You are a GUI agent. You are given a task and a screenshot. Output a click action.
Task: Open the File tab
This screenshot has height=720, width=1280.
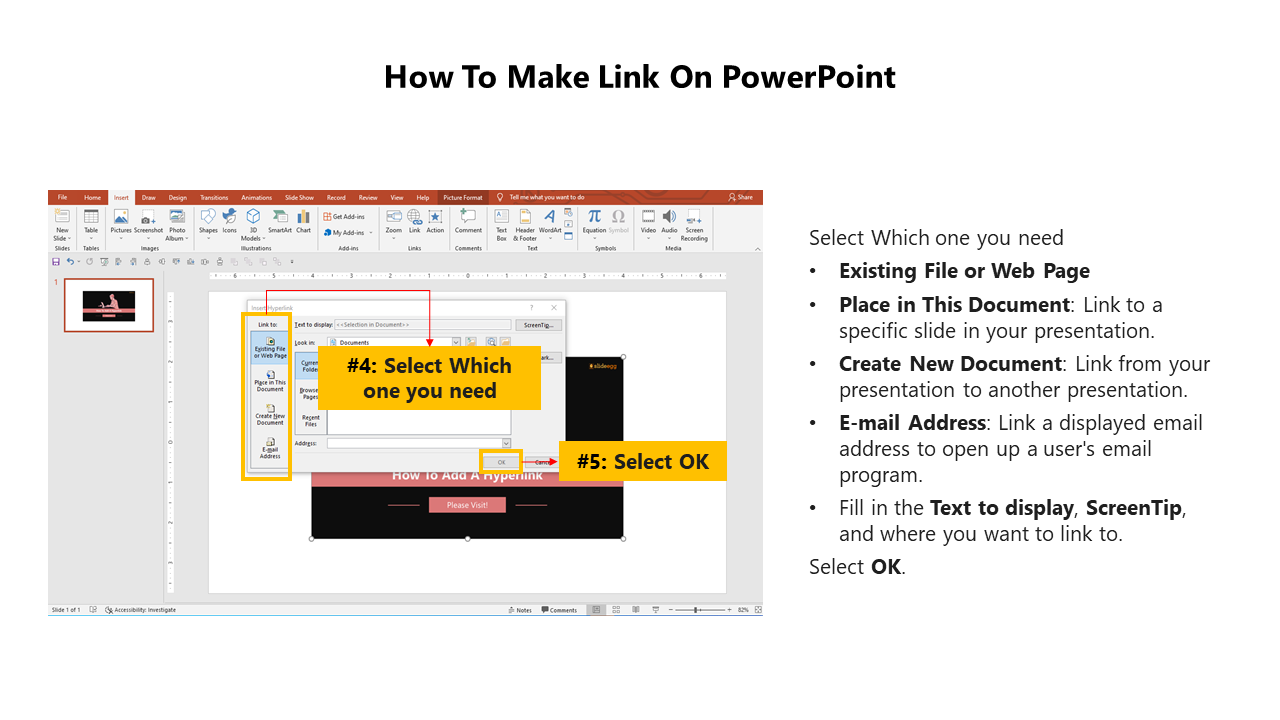[62, 197]
